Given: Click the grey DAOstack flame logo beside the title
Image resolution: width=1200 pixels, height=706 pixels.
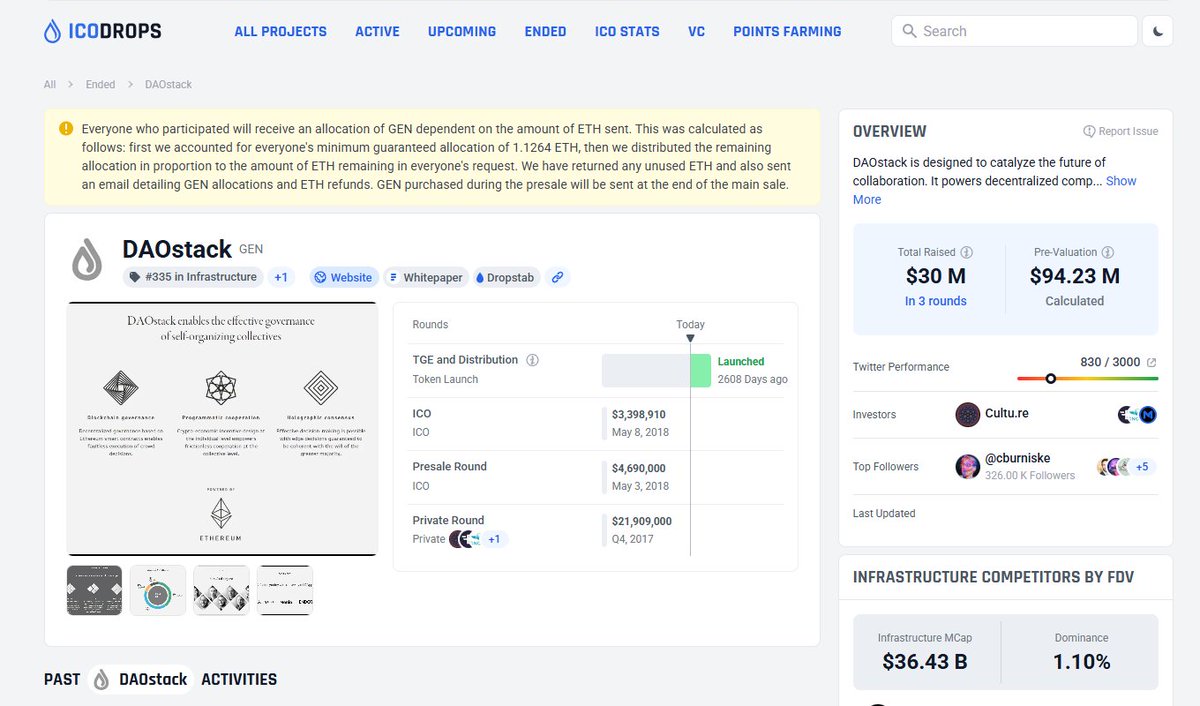Looking at the screenshot, I should (x=87, y=259).
